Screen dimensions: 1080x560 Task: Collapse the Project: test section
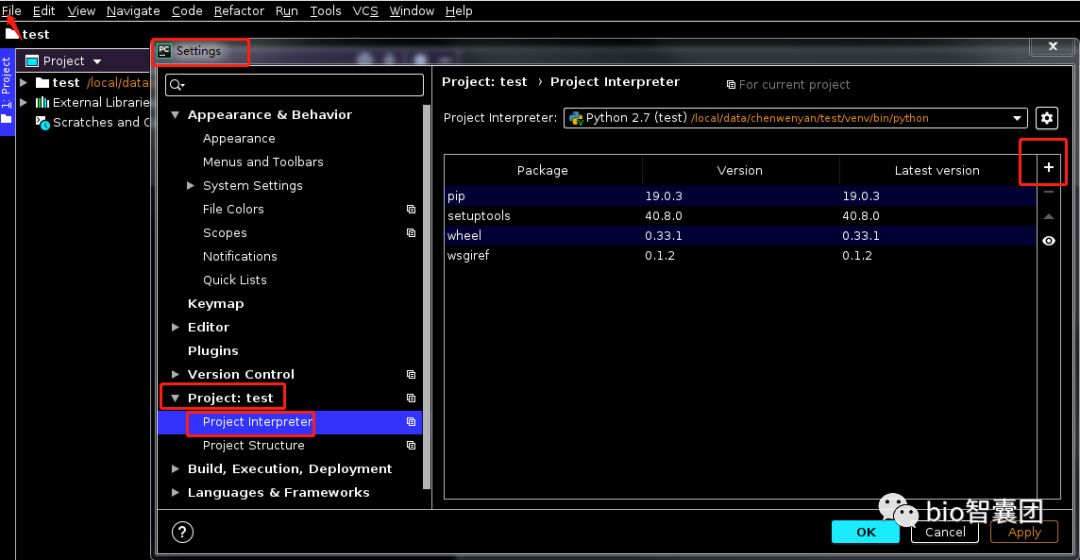pos(175,398)
